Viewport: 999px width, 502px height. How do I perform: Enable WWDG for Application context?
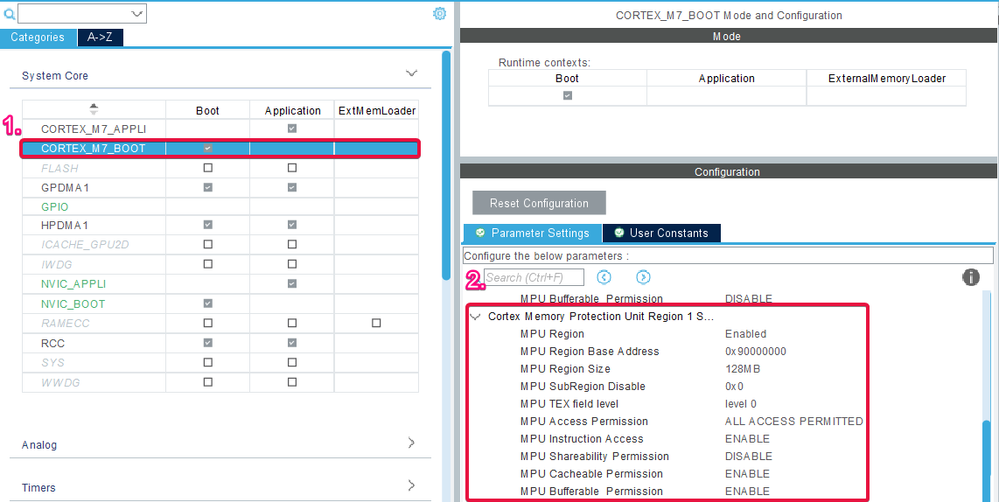point(292,382)
